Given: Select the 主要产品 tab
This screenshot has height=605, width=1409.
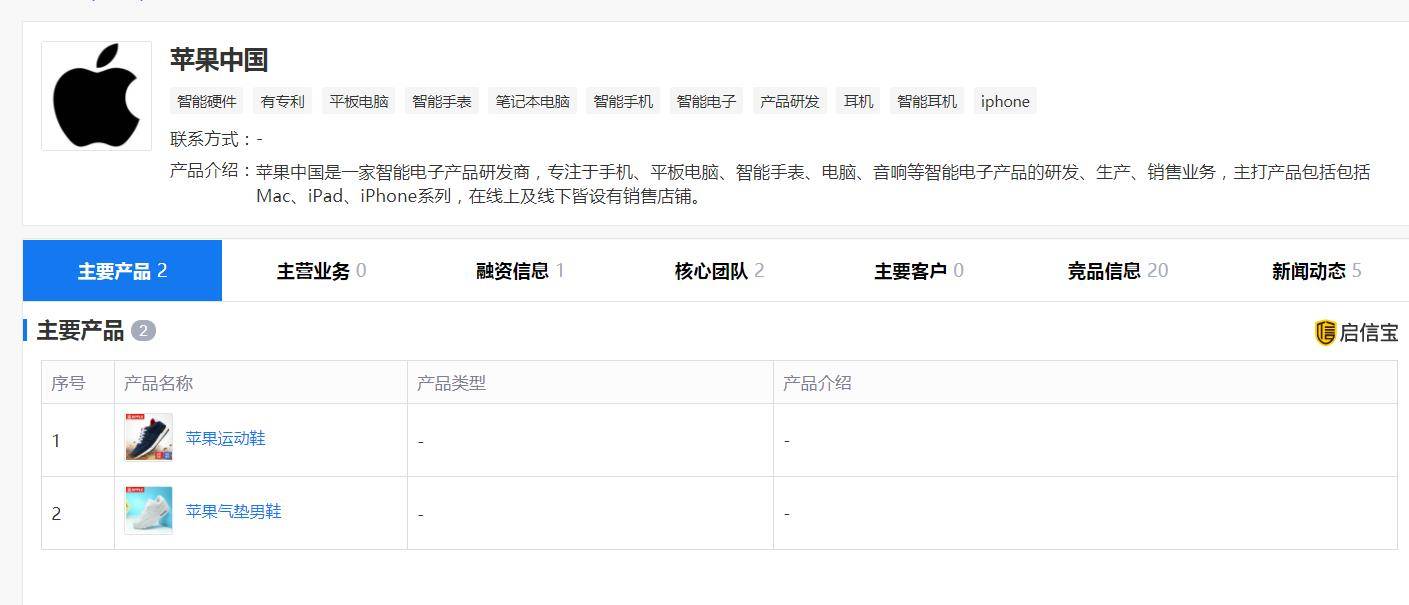Looking at the screenshot, I should [x=122, y=271].
